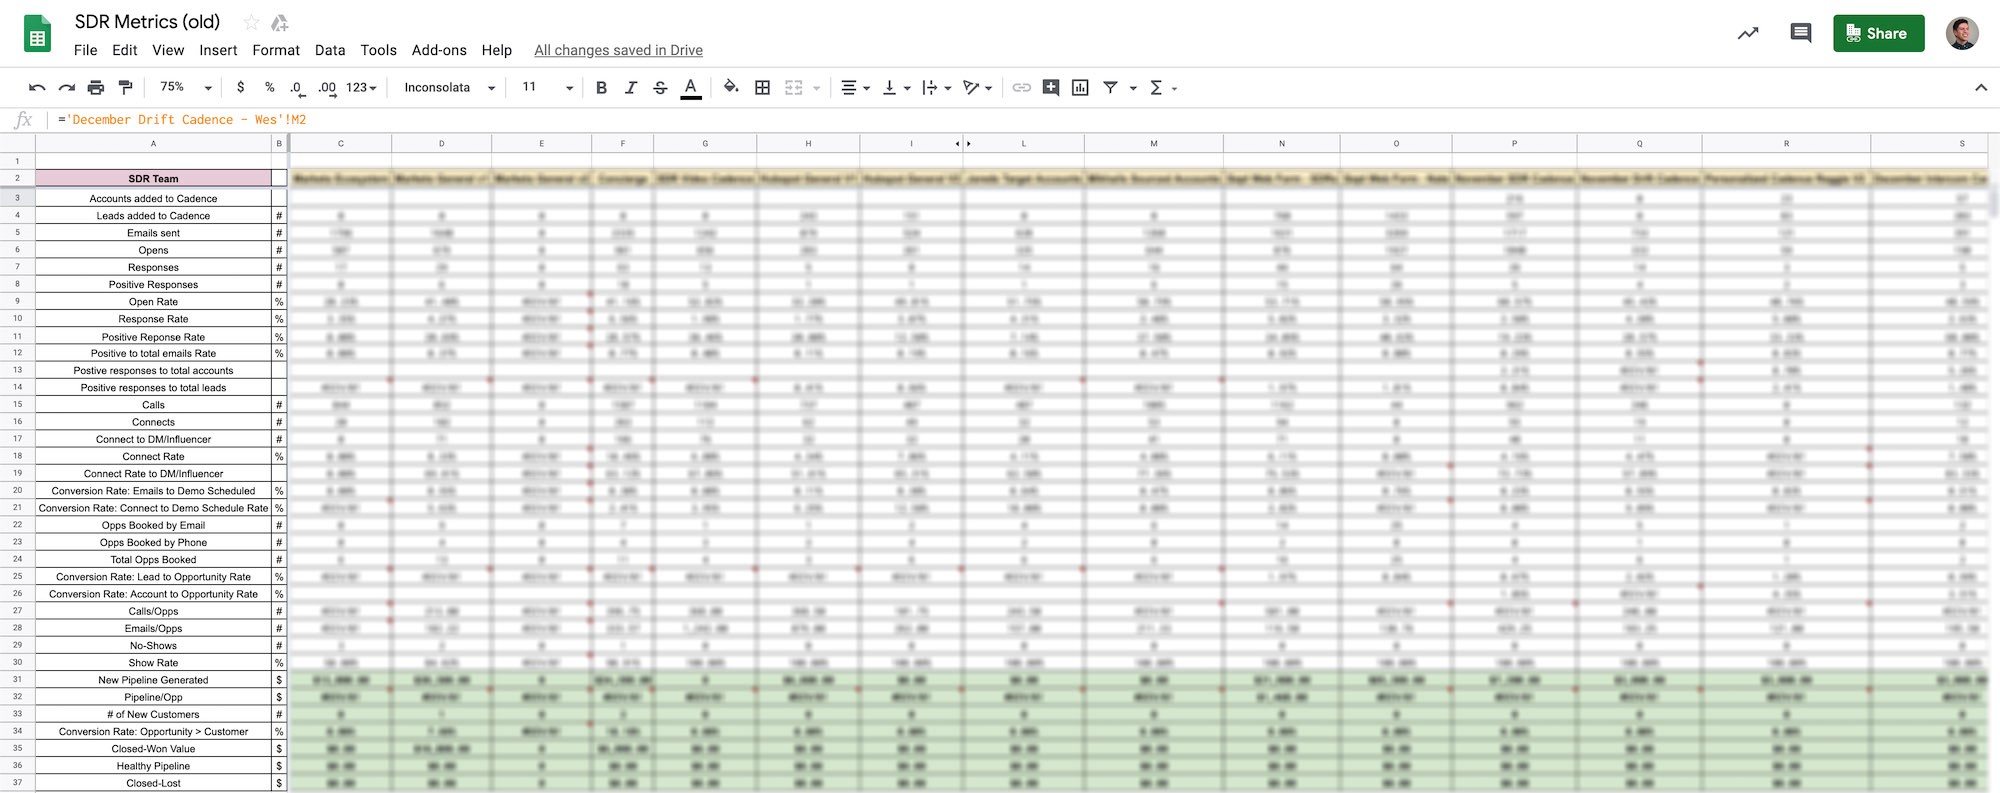Open the Add-ons menu
This screenshot has height=793, width=2000.
click(439, 50)
